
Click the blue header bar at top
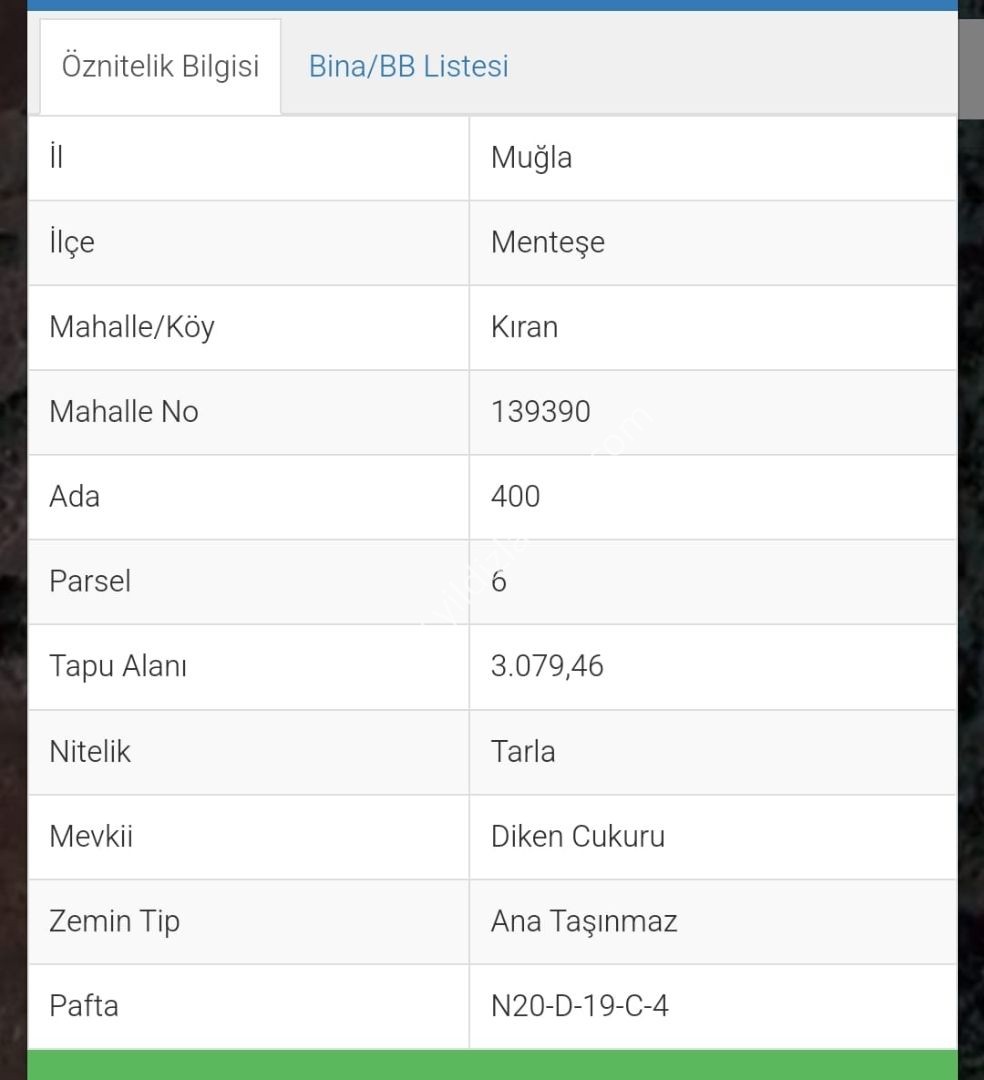(x=492, y=5)
